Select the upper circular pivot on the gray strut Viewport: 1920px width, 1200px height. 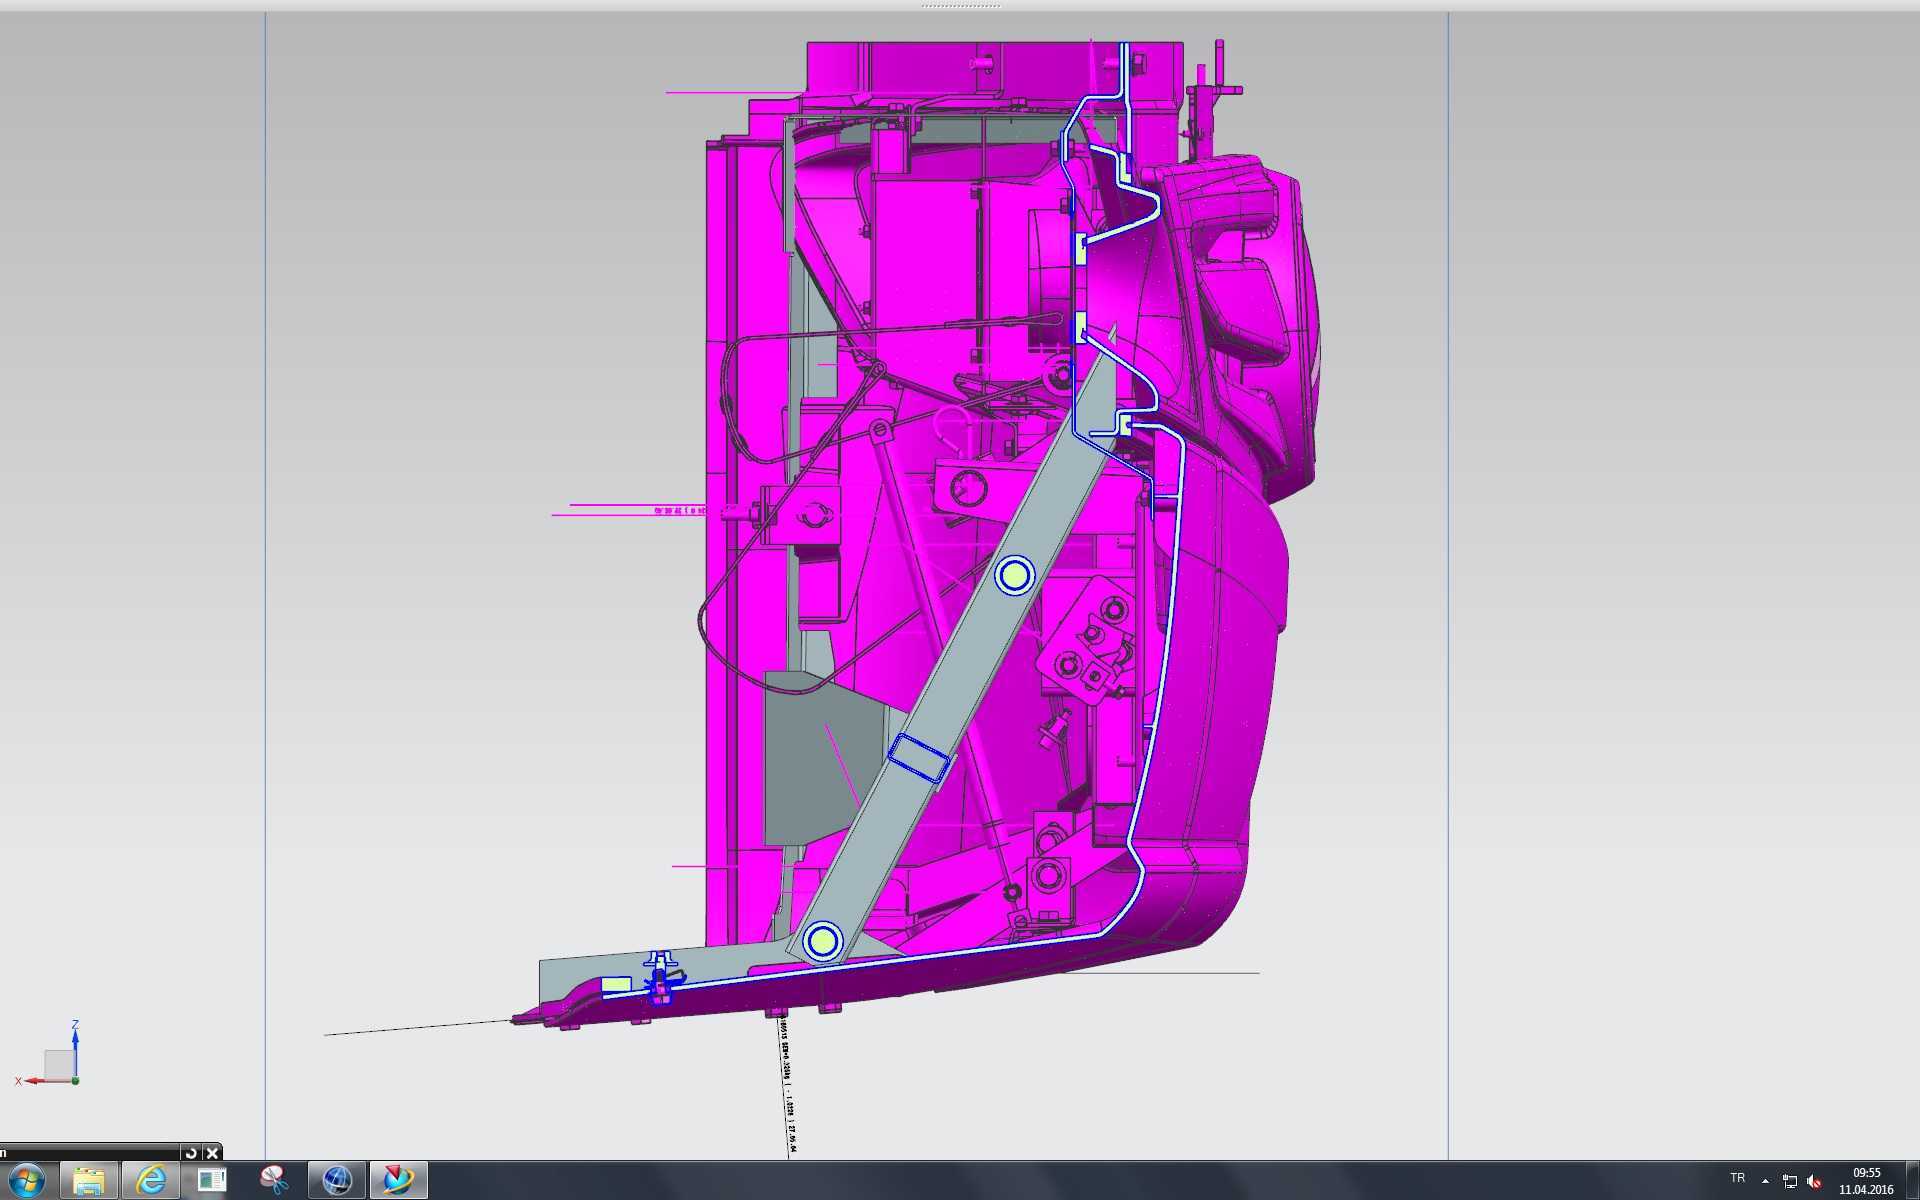point(1015,576)
